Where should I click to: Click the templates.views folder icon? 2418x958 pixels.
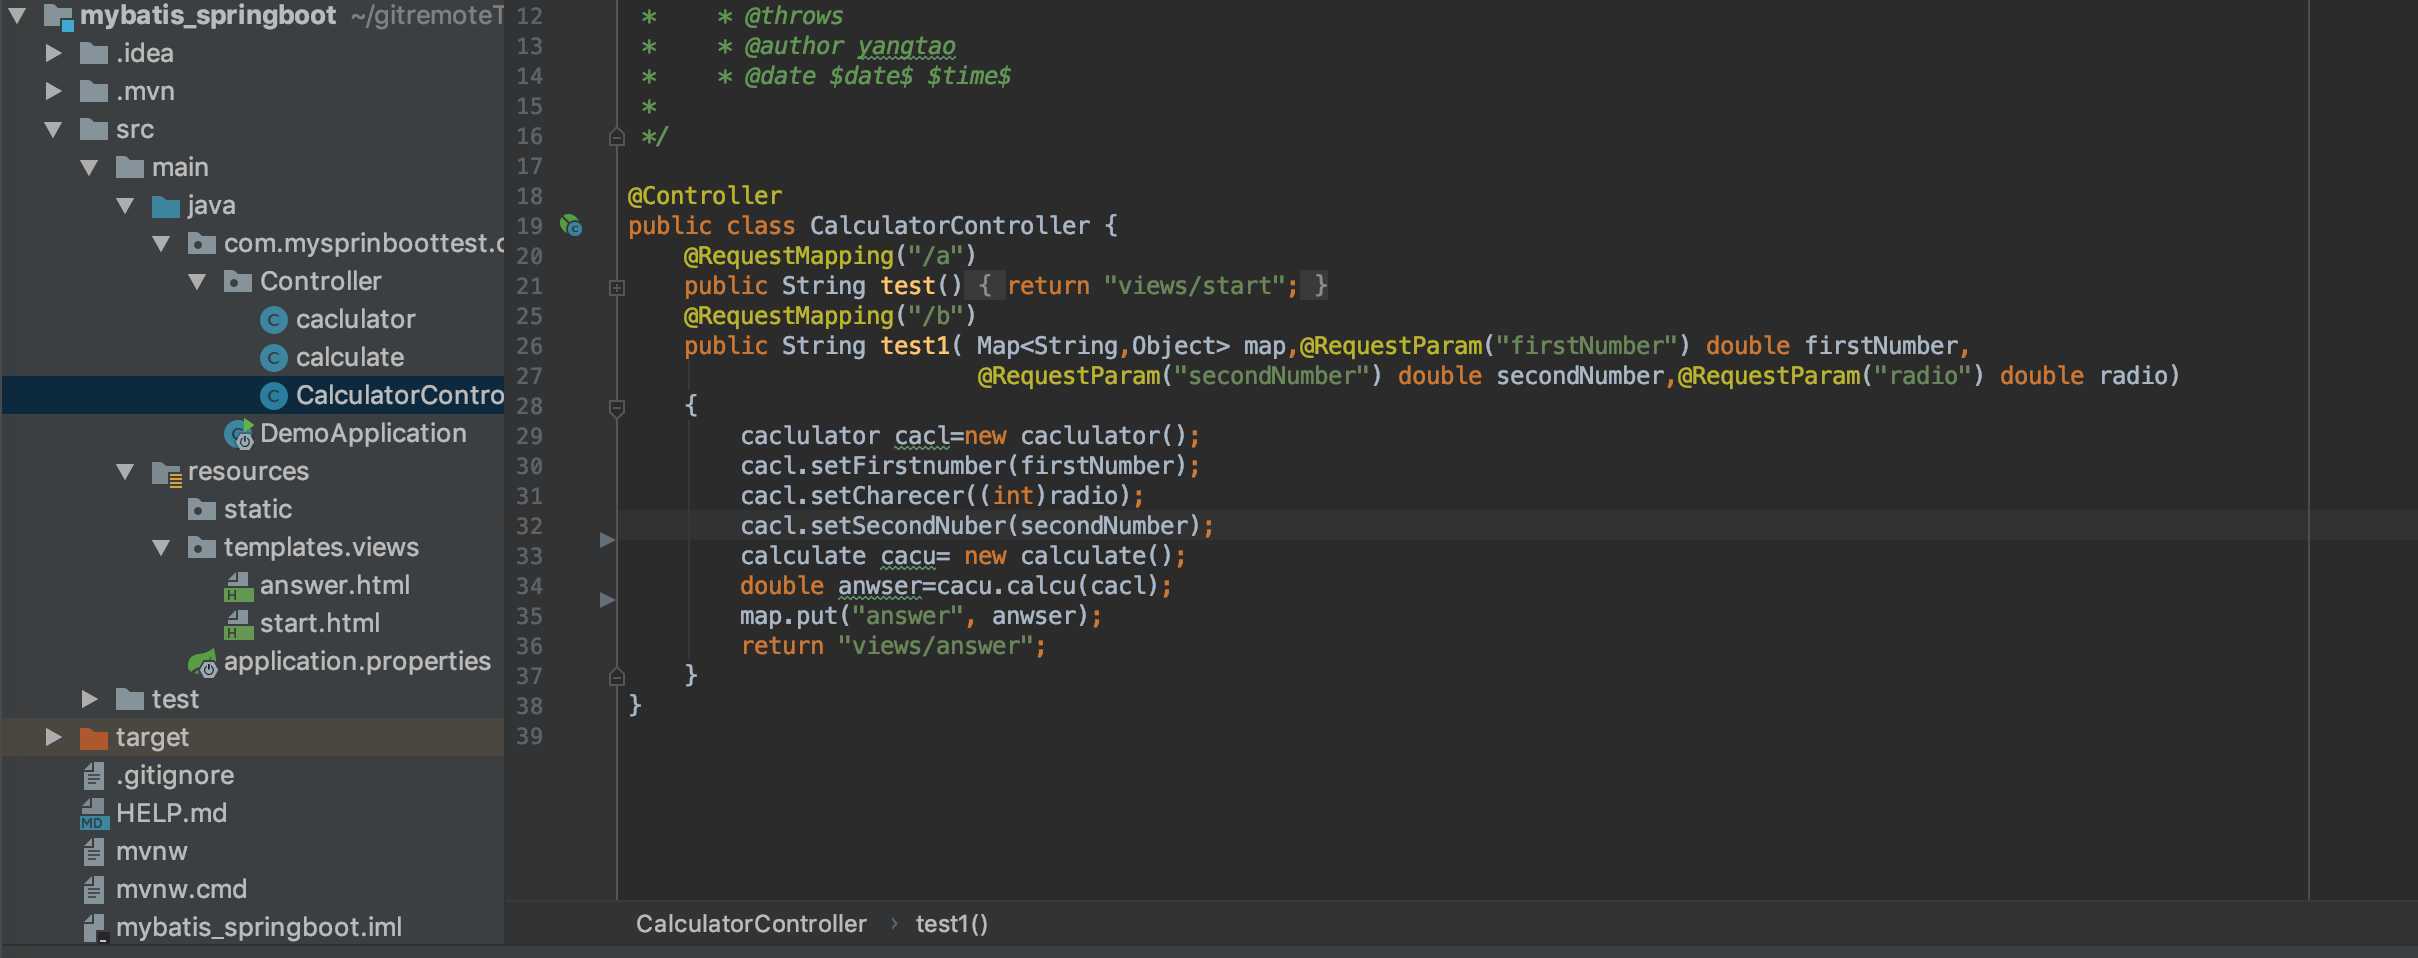(202, 548)
